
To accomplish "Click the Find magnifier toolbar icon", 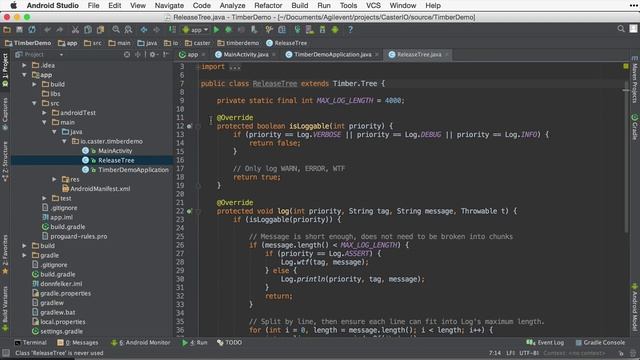I will pos(116,30).
